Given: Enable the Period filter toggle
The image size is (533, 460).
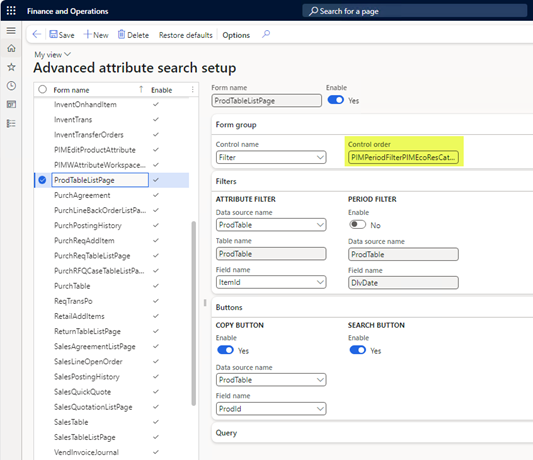Looking at the screenshot, I should point(357,225).
